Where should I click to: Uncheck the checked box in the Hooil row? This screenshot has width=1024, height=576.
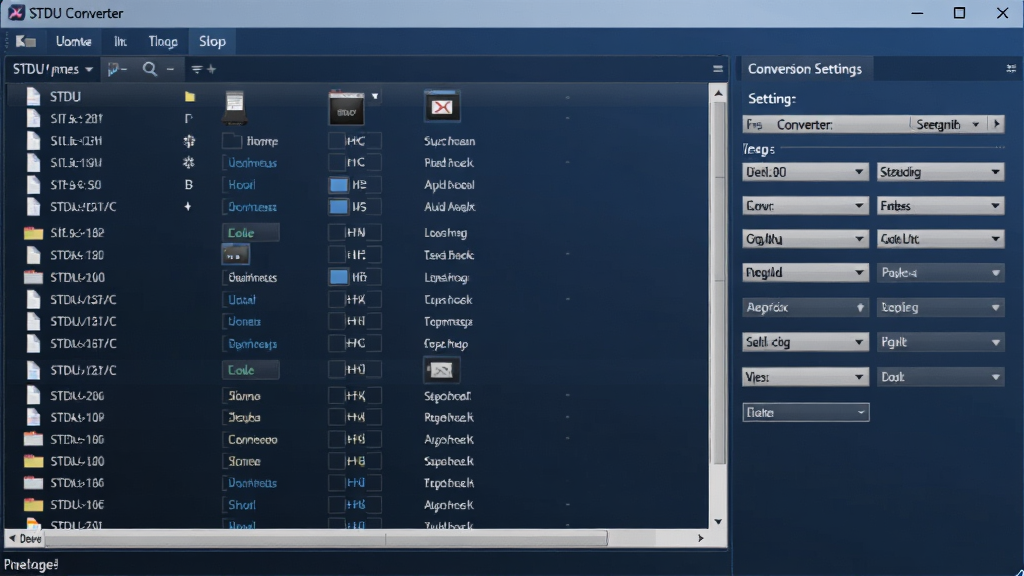tap(338, 185)
